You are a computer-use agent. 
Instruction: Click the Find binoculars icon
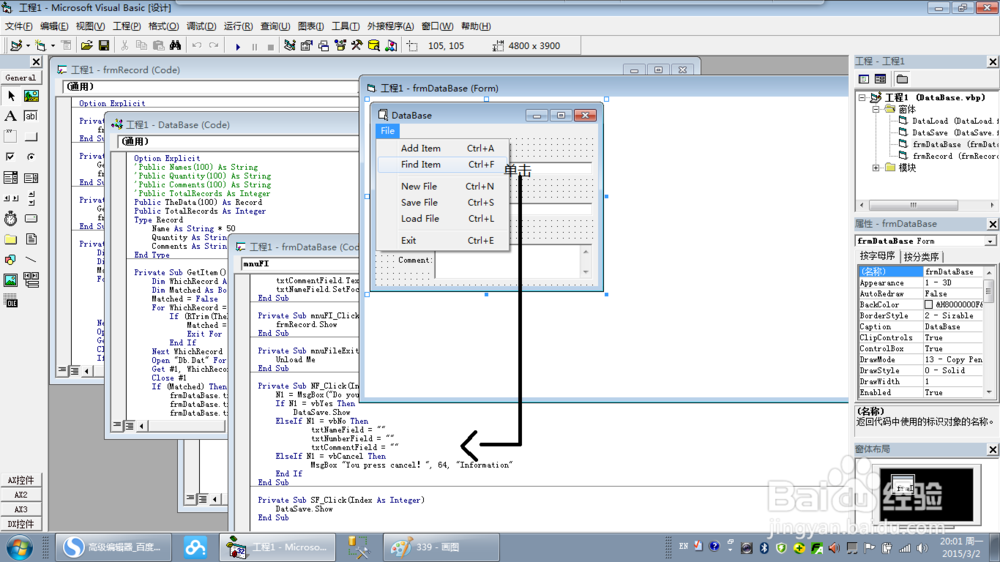[x=175, y=45]
